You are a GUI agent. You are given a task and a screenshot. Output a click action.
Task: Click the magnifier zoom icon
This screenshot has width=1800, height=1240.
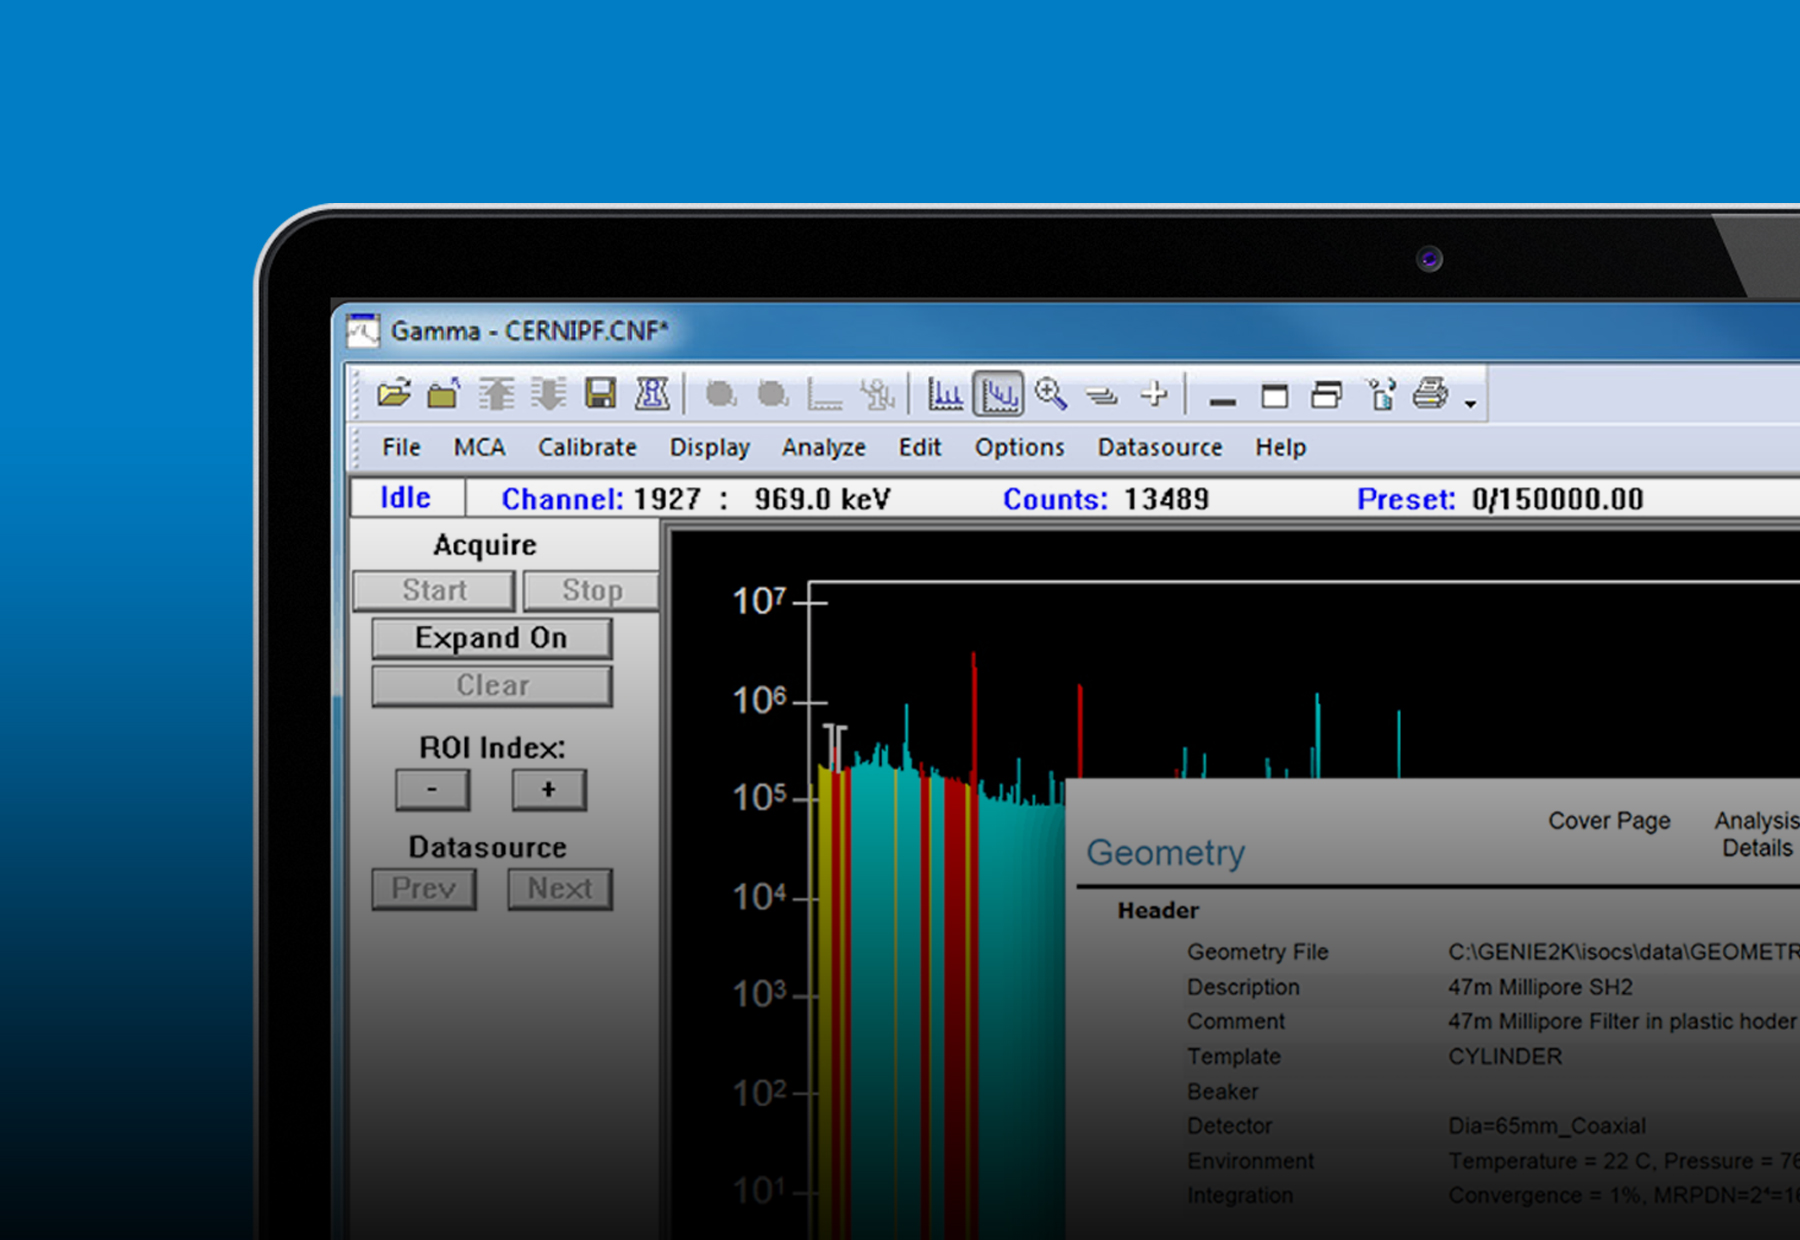1050,394
